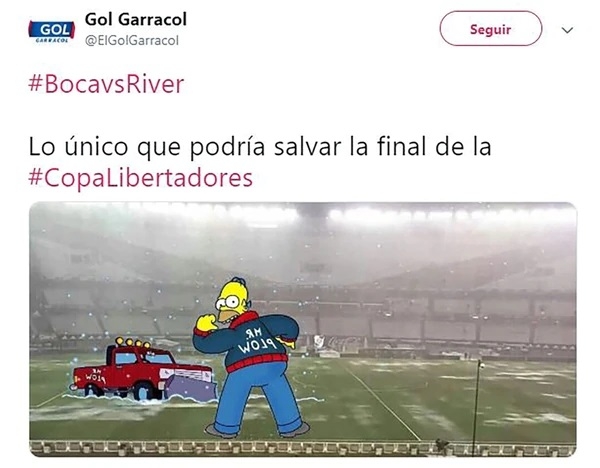Viewport: 600px width, 468px height.
Task: Open the @ElGolGarracol handle link
Action: pyautogui.click(x=132, y=41)
